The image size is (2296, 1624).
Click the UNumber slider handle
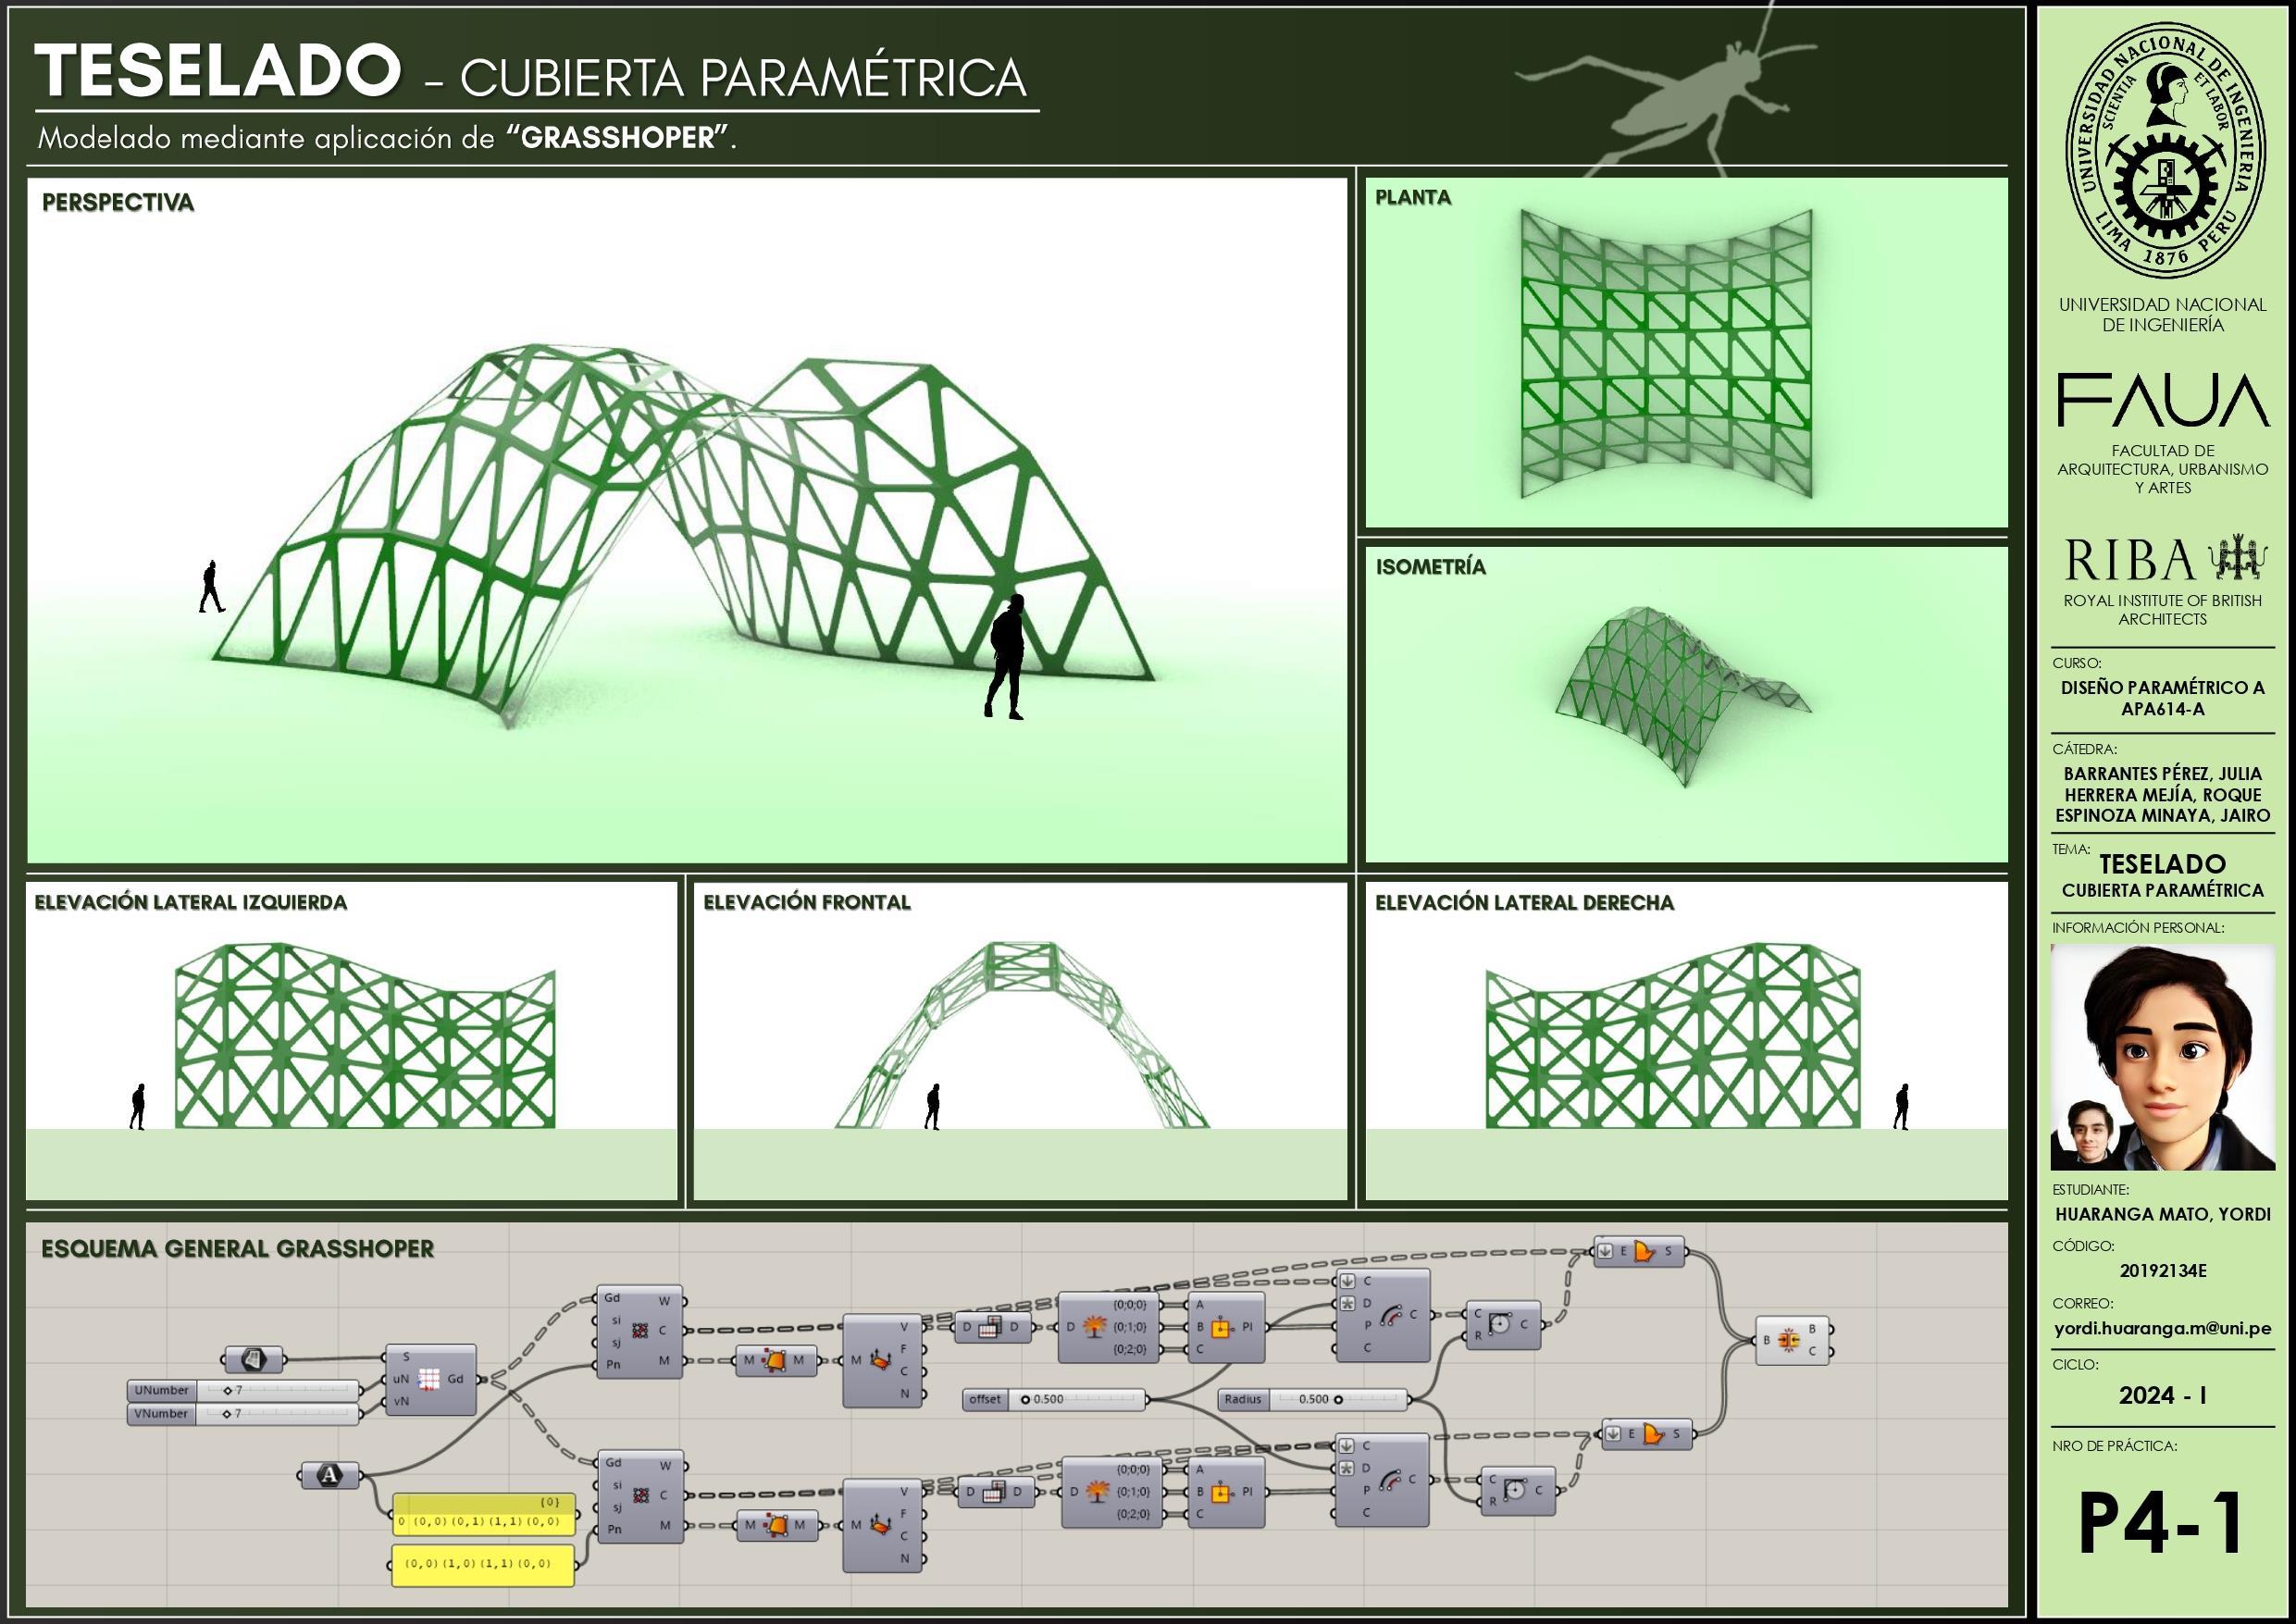click(x=228, y=1390)
